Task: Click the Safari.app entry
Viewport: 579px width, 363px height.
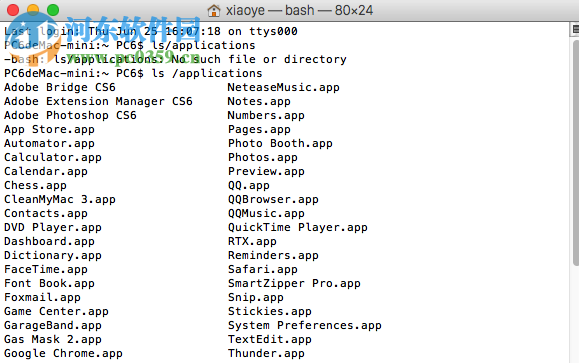Action: (x=263, y=270)
